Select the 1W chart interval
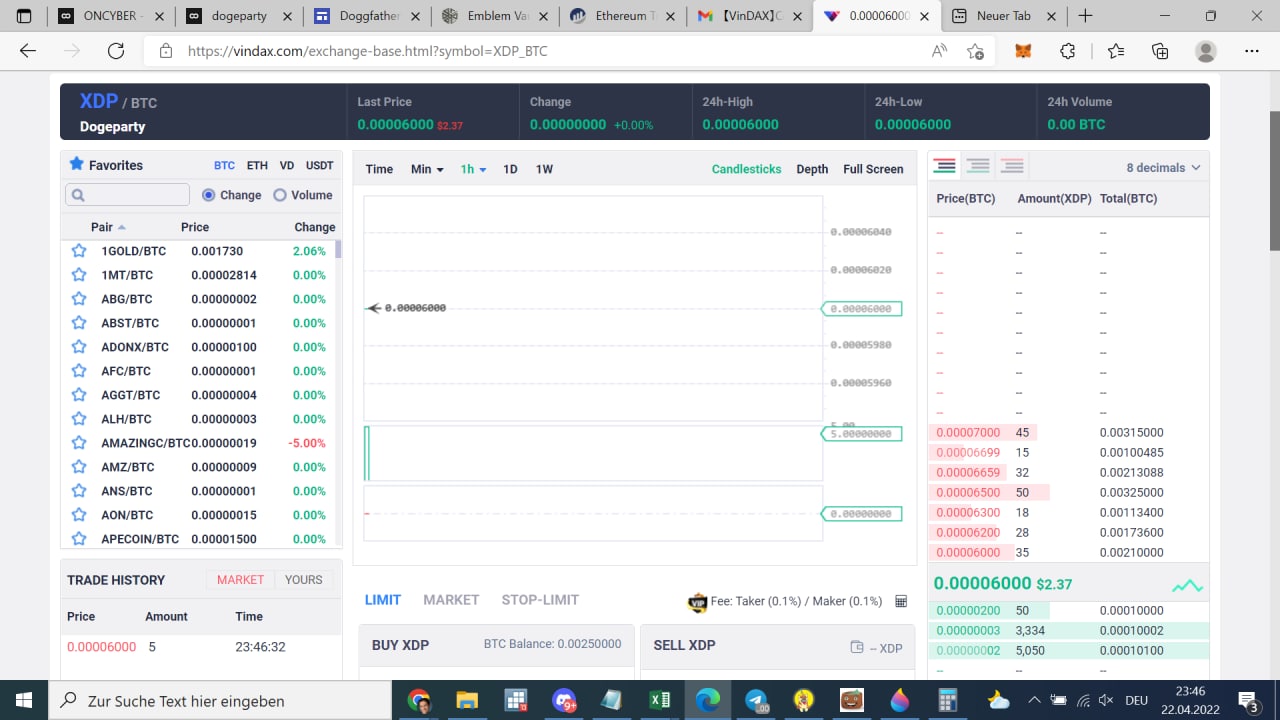The image size is (1280, 720). 544,169
